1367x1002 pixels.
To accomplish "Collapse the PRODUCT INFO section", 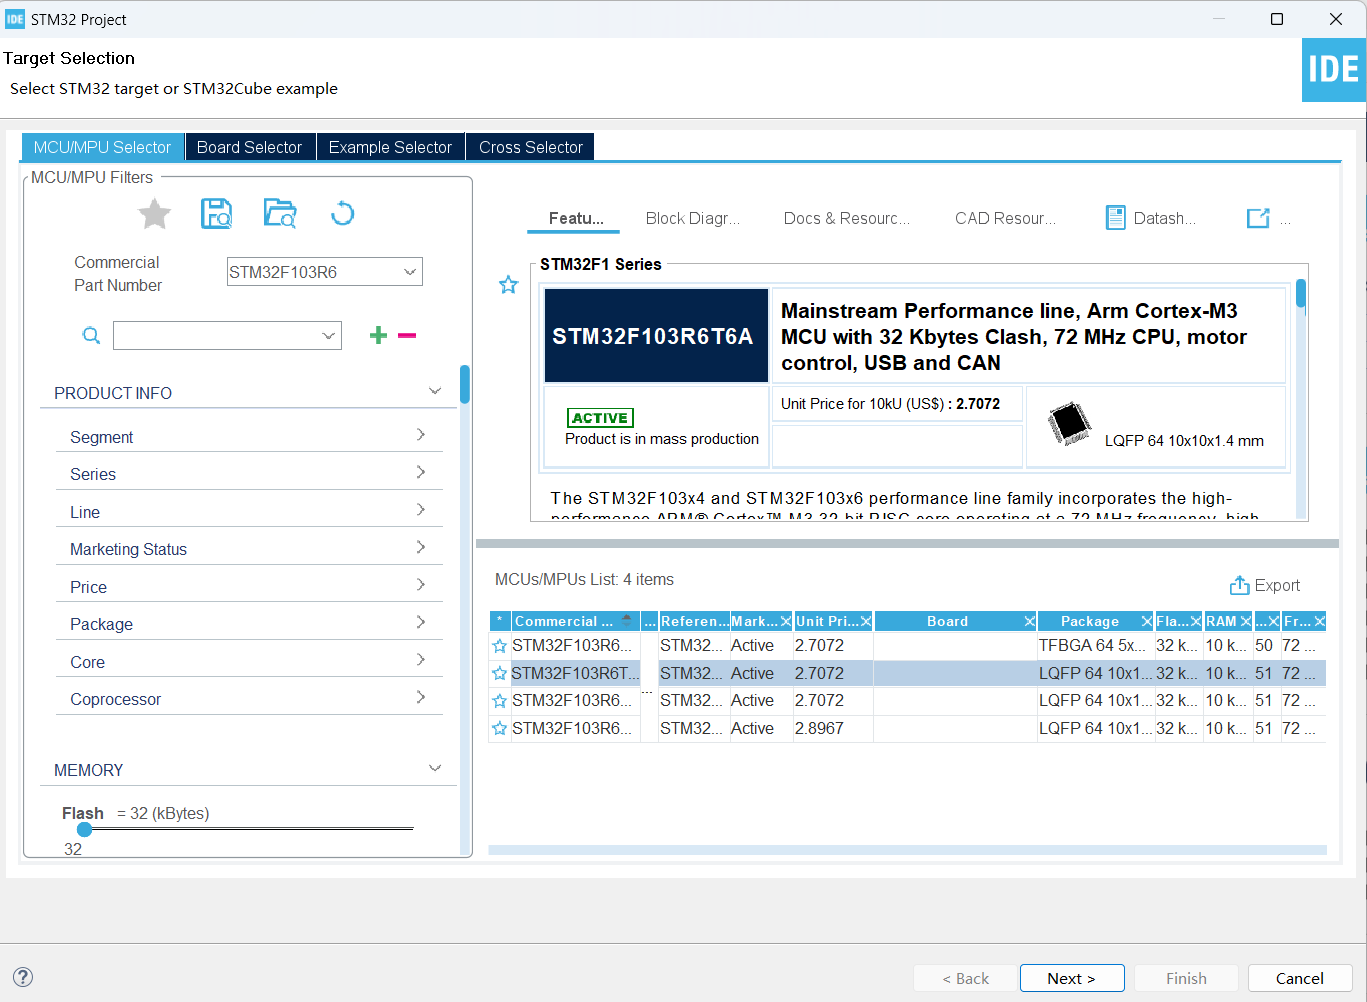I will pos(435,391).
